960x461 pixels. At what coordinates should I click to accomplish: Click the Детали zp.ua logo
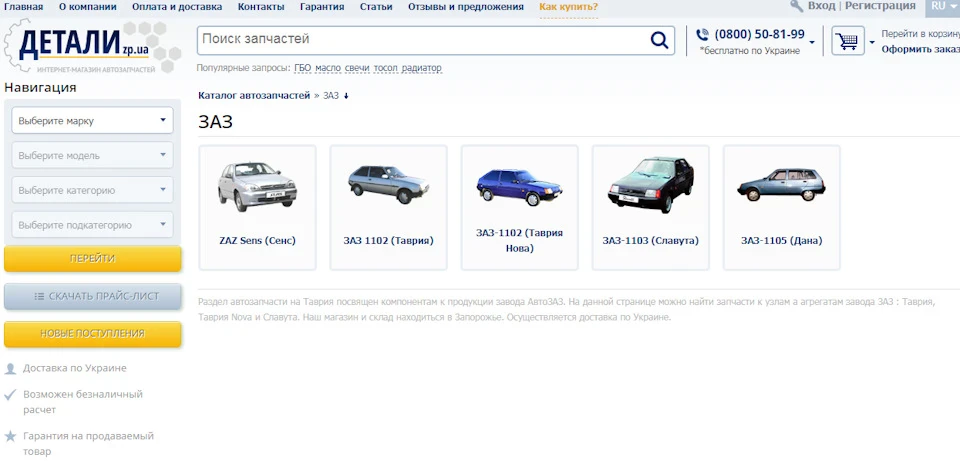(92, 47)
